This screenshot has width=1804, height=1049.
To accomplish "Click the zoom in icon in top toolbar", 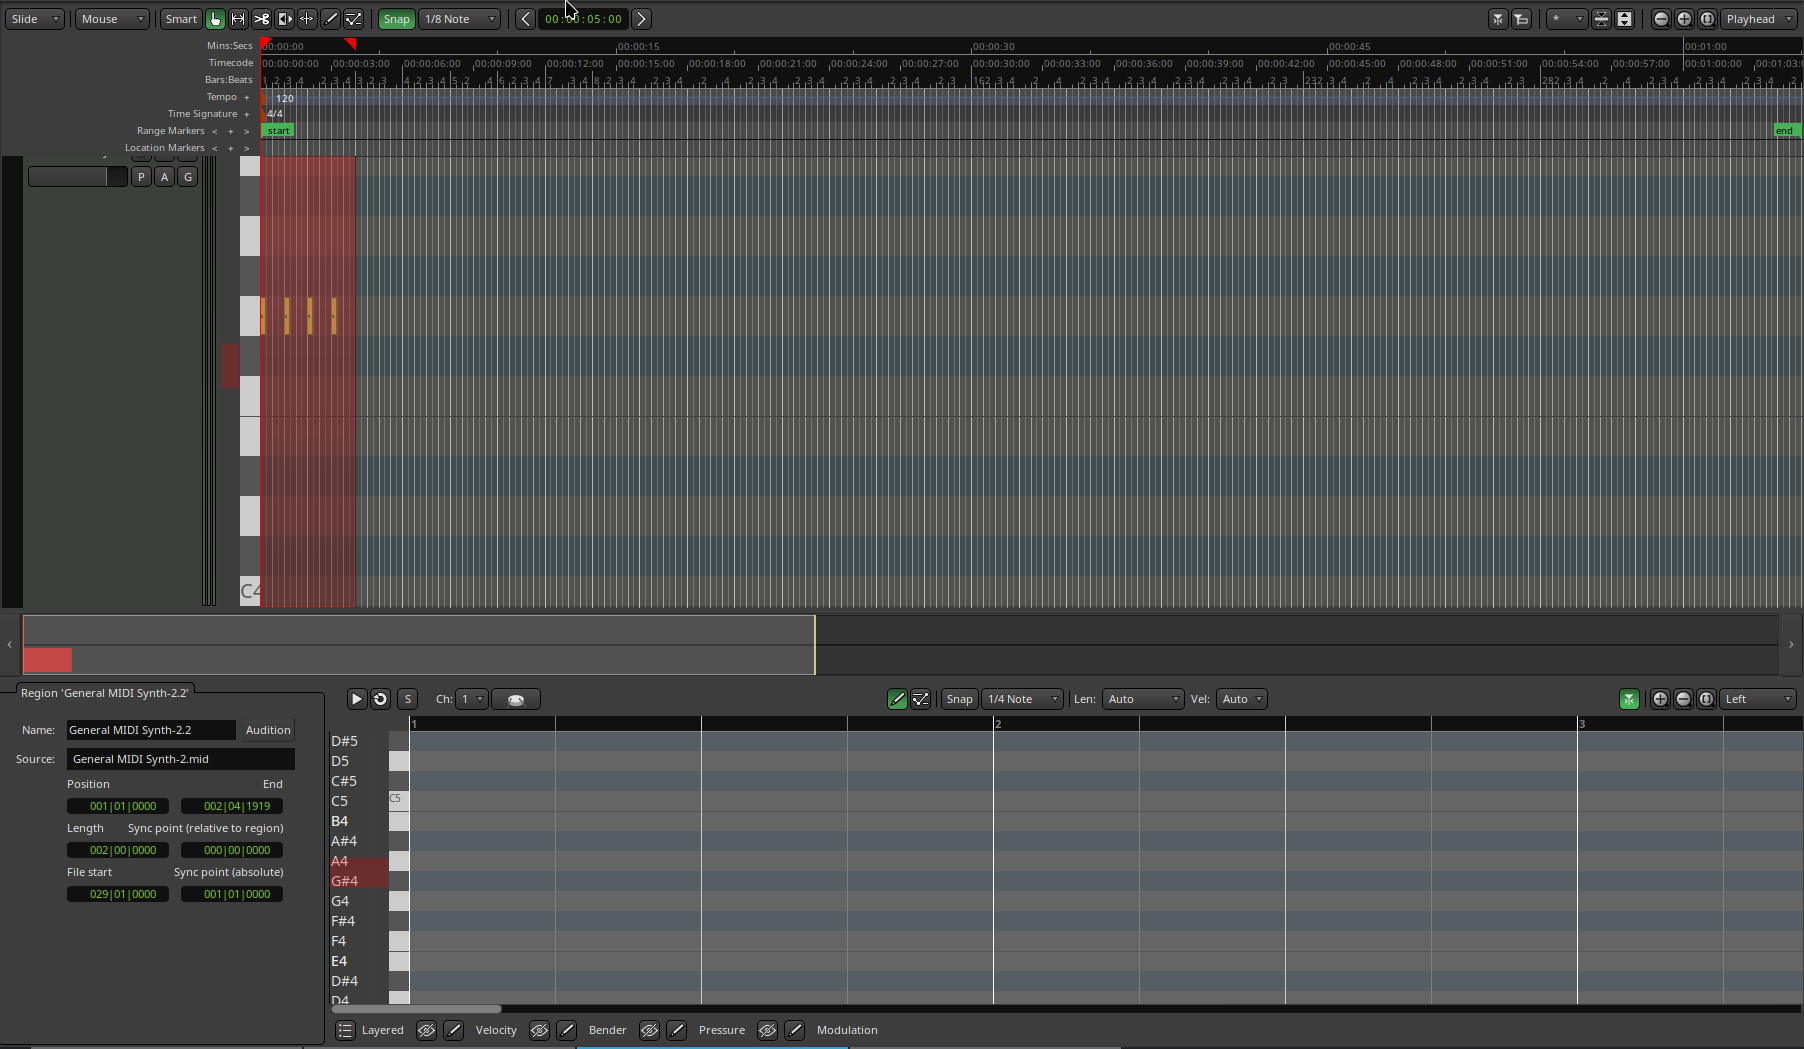I will (x=1684, y=19).
